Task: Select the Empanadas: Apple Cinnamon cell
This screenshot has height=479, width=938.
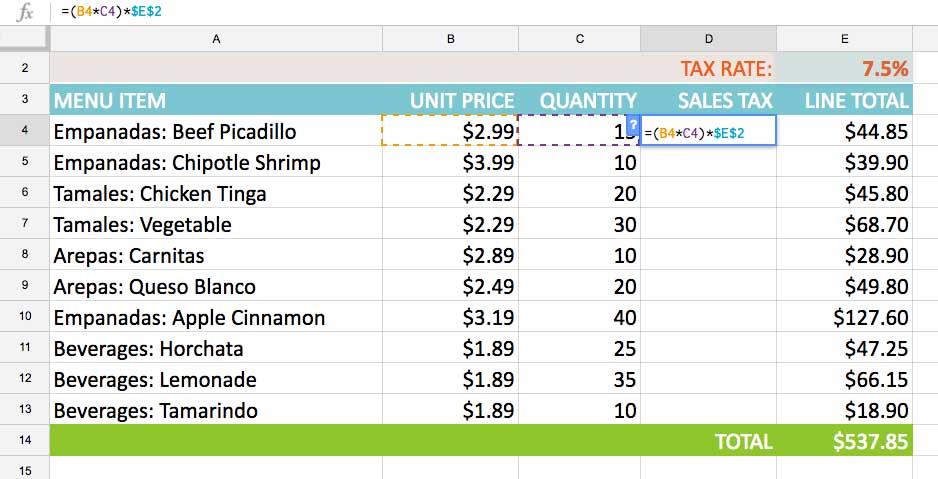Action: pyautogui.click(x=216, y=317)
